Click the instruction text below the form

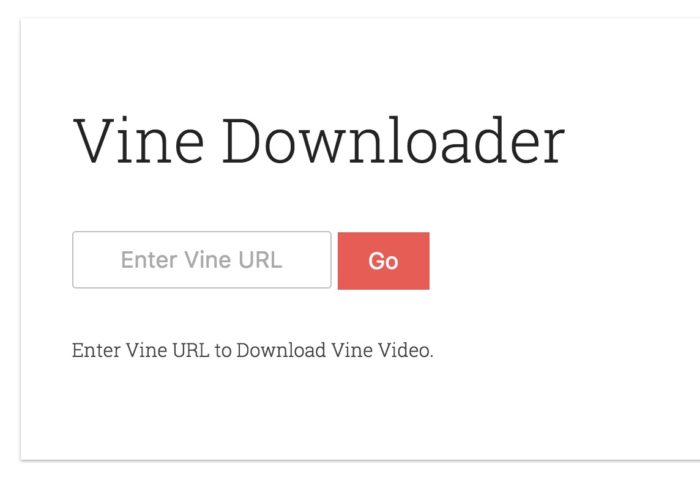click(253, 350)
